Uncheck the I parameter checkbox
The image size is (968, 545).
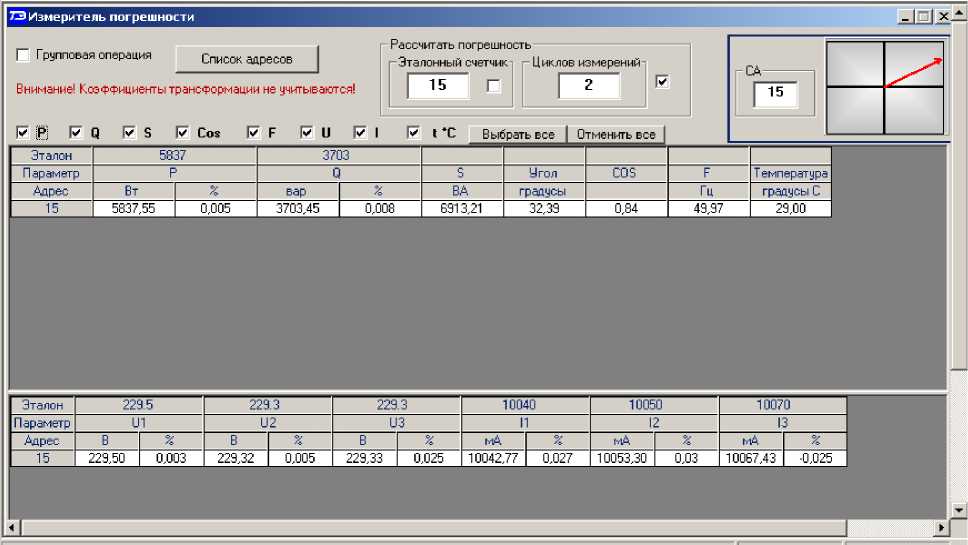pyautogui.click(x=360, y=132)
